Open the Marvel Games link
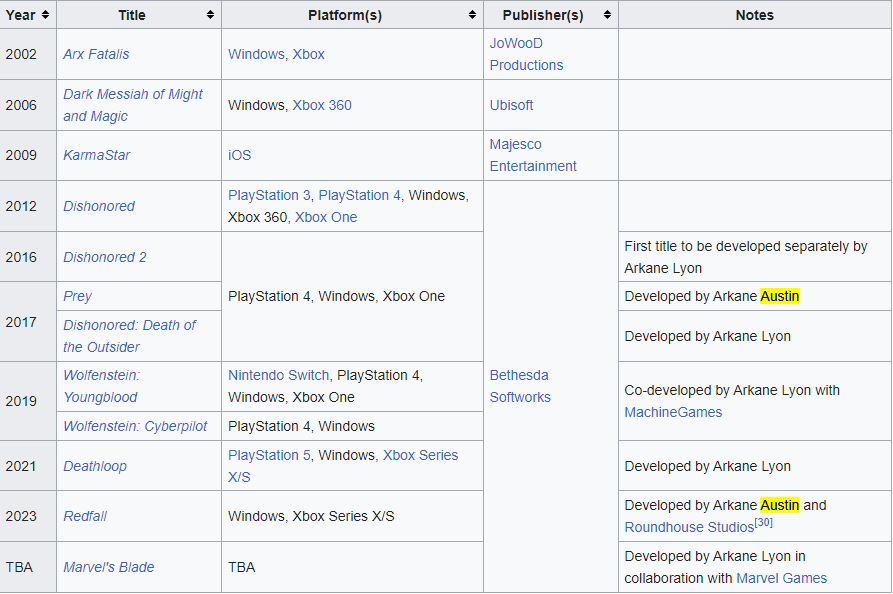The height and width of the screenshot is (594, 893). (x=781, y=578)
